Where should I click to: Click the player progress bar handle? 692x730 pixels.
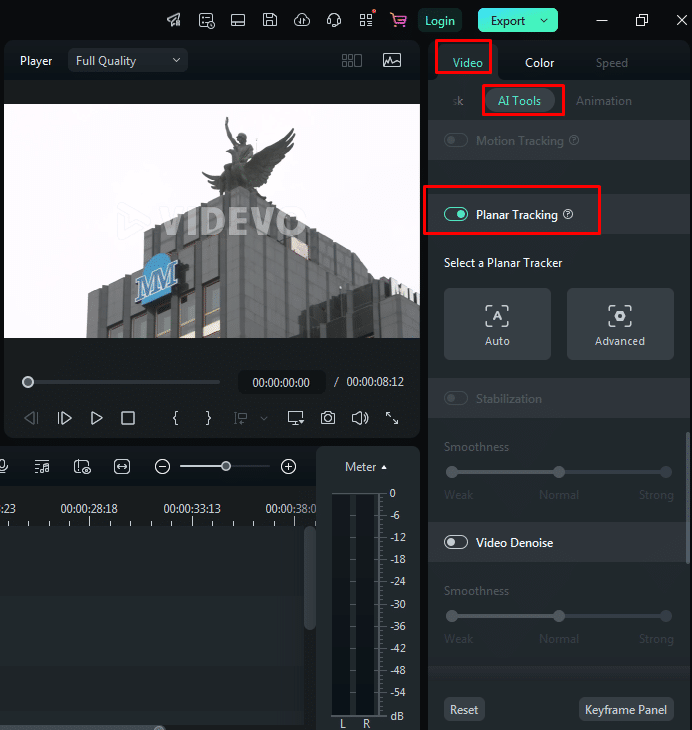tap(28, 382)
